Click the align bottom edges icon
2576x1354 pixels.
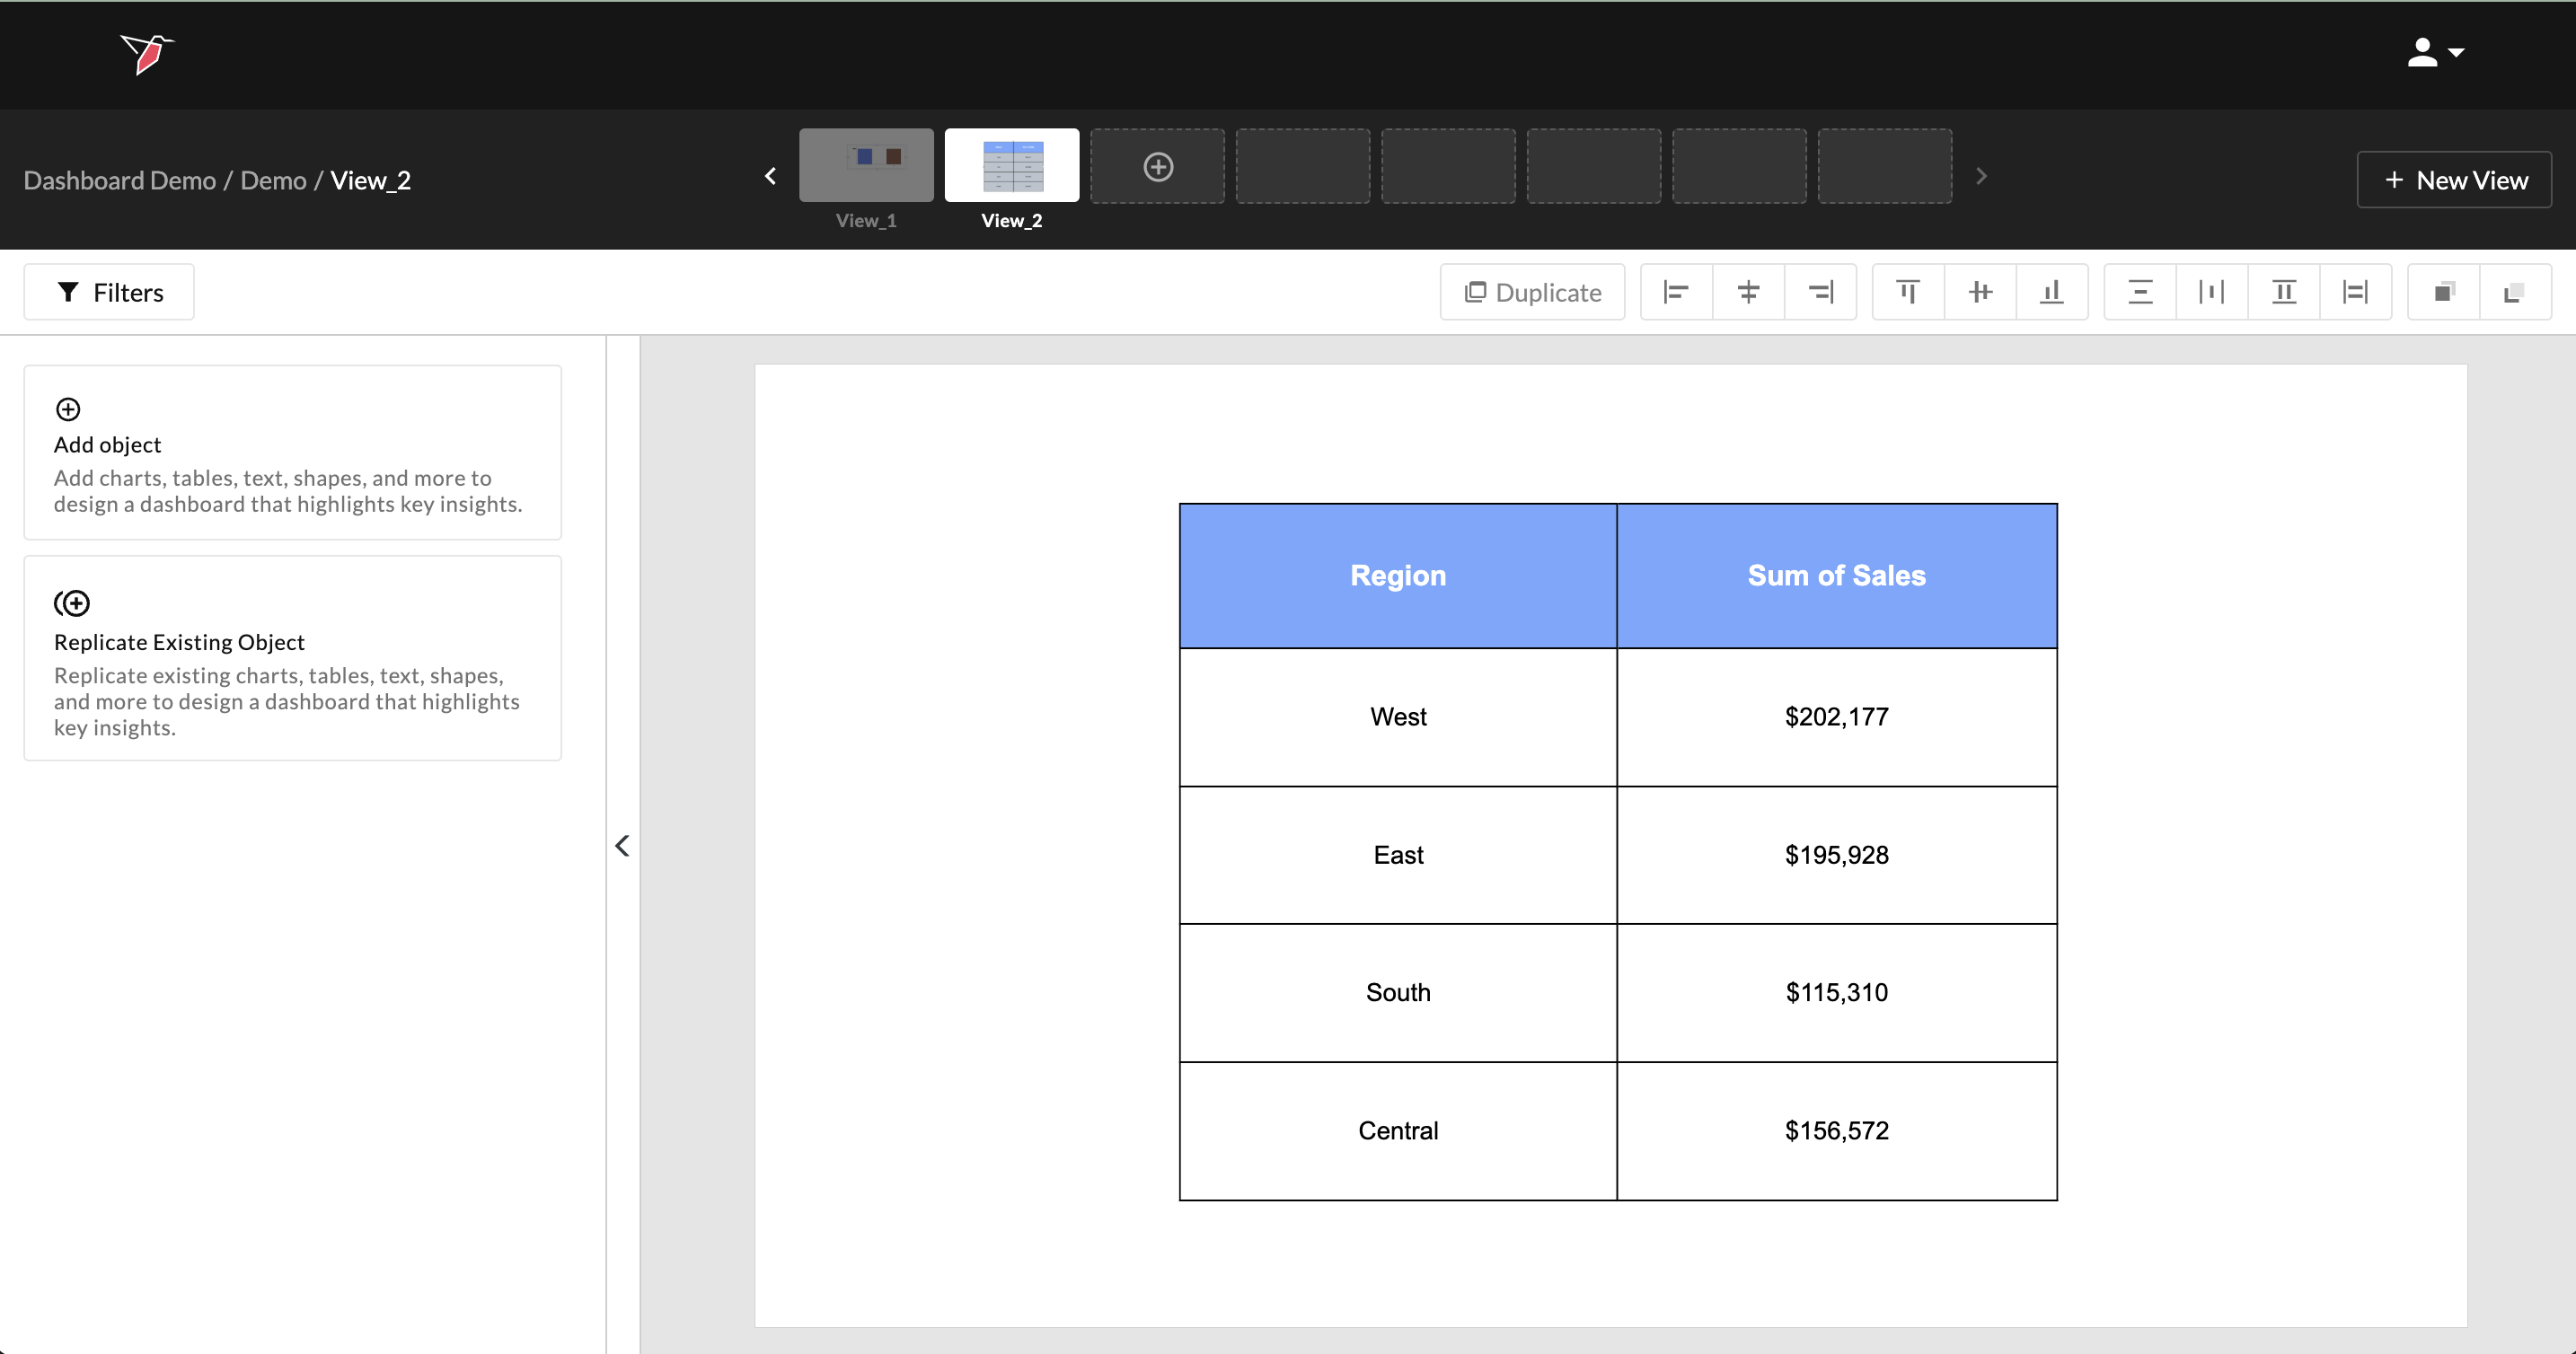point(2052,292)
